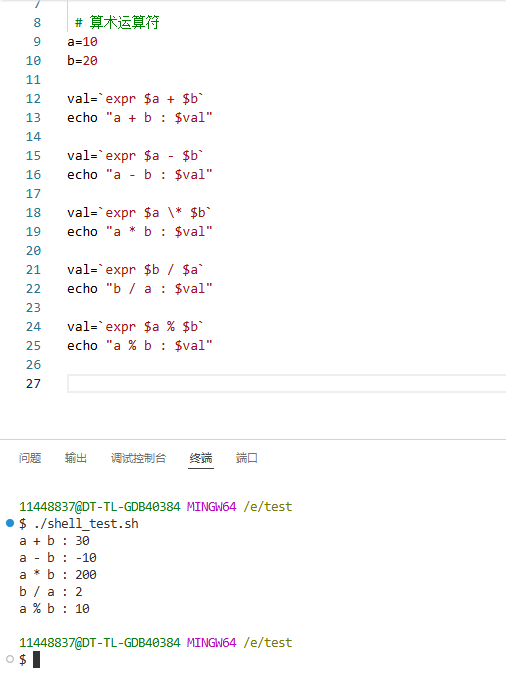Viewport: 506px width, 679px height.
Task: Click the blue command status dot beside ./shell_test.sh
Action: tap(10, 523)
